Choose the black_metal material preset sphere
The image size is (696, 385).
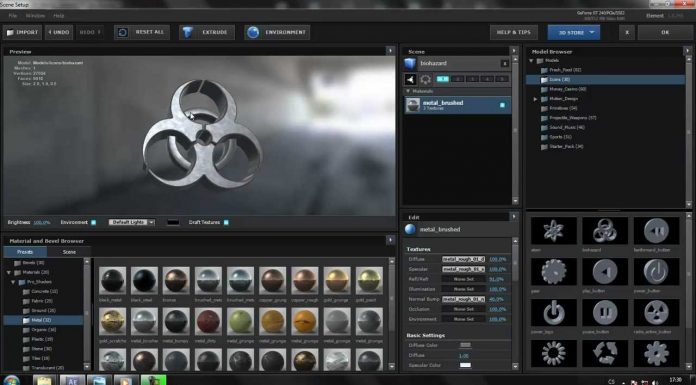(x=112, y=280)
